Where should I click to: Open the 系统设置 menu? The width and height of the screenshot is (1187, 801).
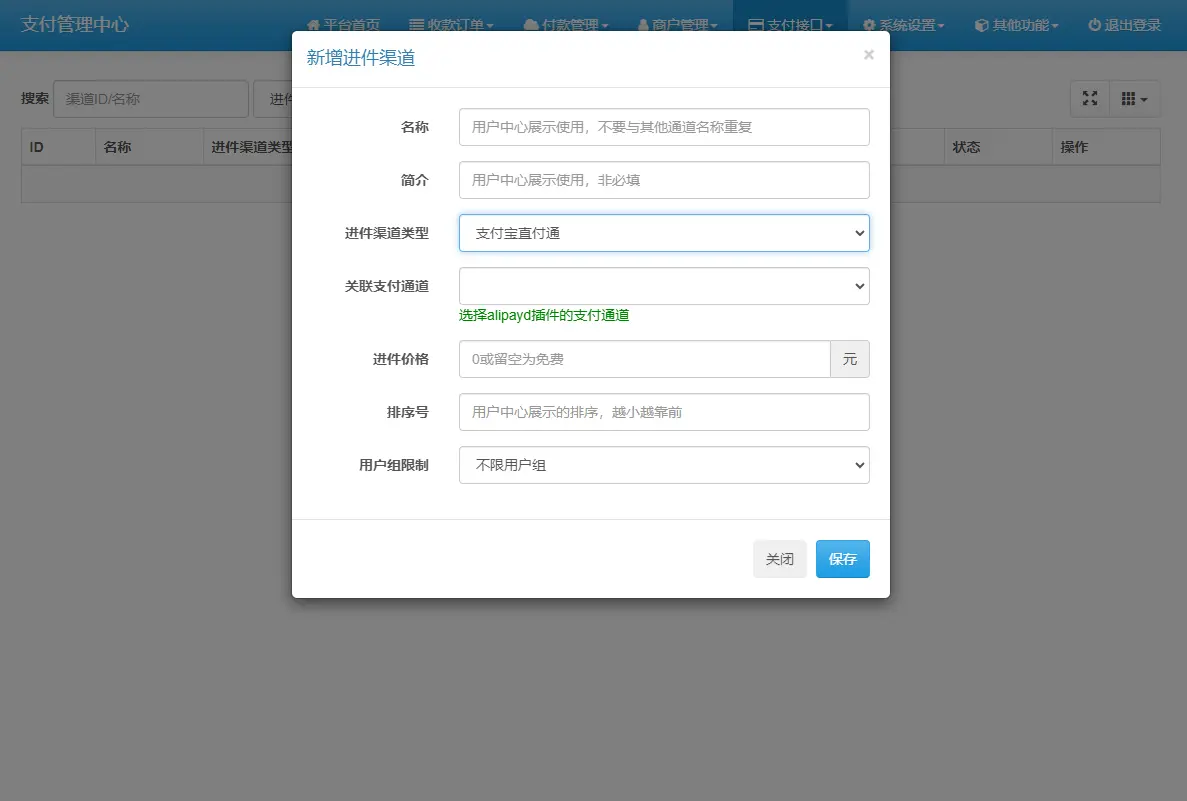click(903, 25)
